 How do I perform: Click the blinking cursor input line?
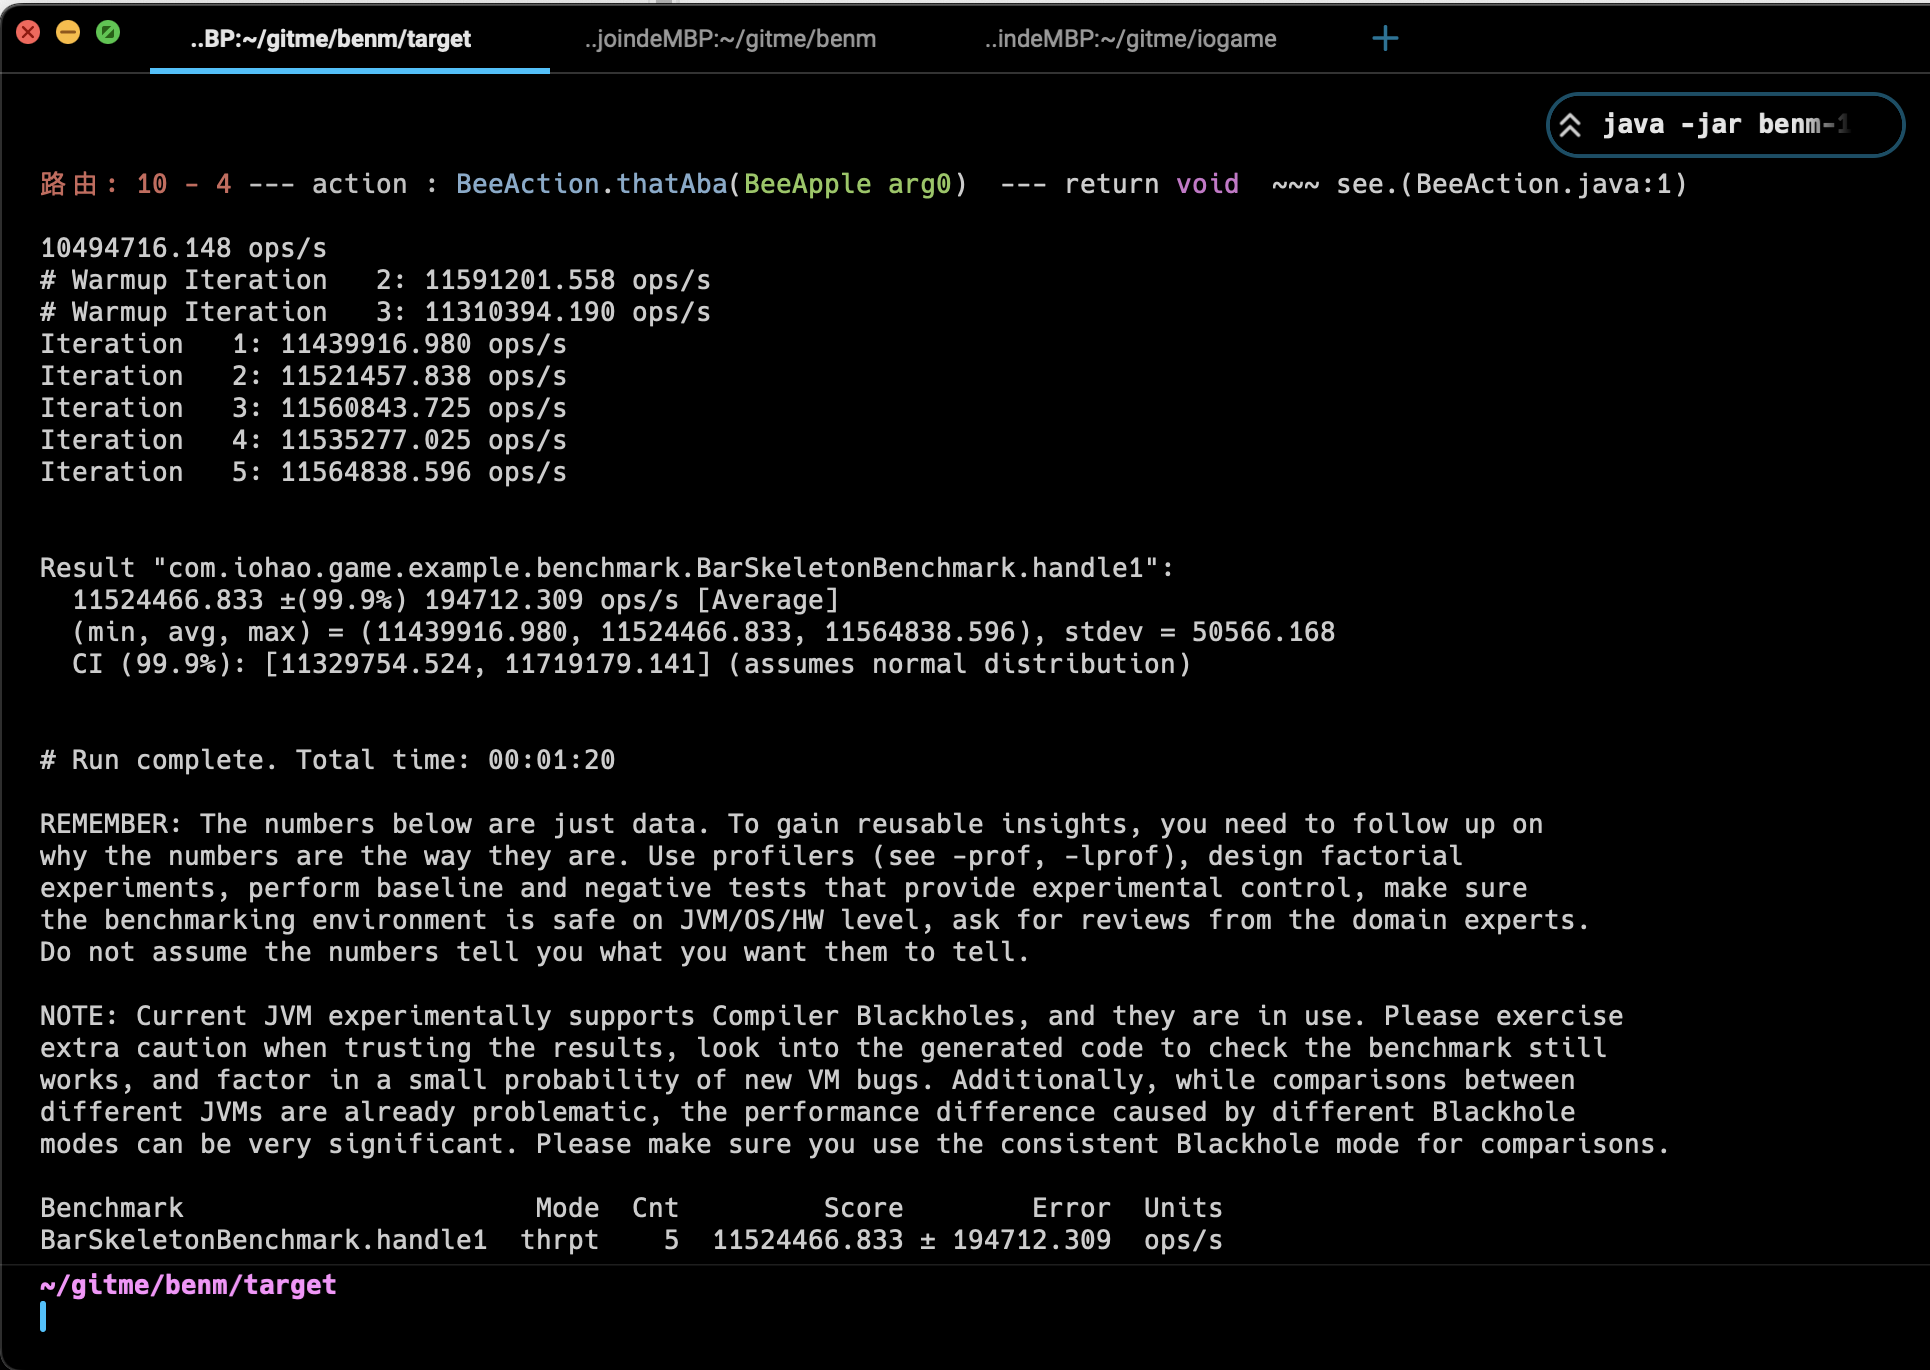point(44,1317)
